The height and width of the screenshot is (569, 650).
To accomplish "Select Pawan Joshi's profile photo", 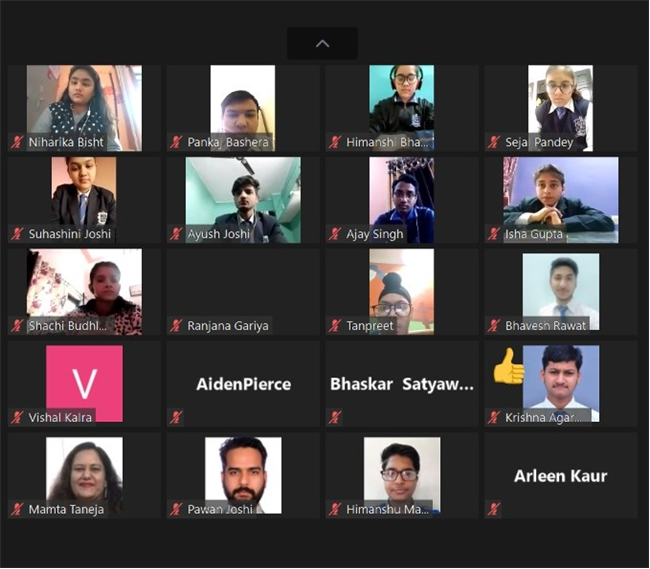I will click(243, 475).
